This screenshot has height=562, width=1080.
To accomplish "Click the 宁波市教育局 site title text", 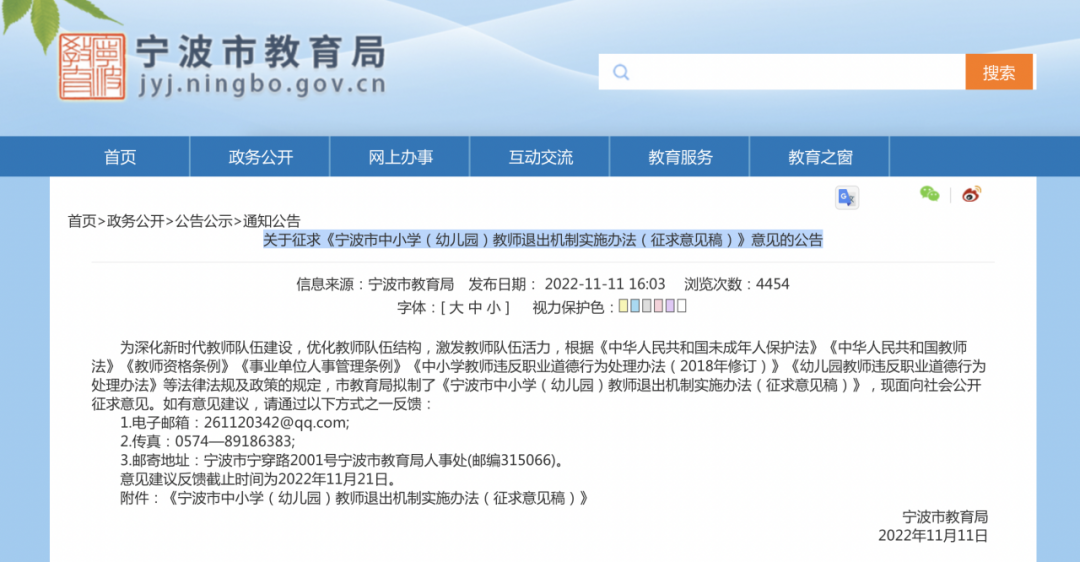I will pyautogui.click(x=261, y=52).
